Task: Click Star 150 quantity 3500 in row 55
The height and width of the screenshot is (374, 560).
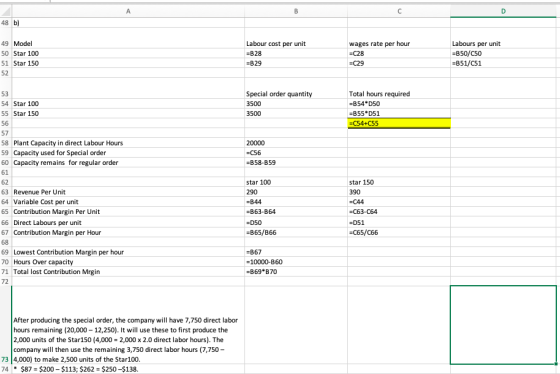Action: [x=296, y=114]
